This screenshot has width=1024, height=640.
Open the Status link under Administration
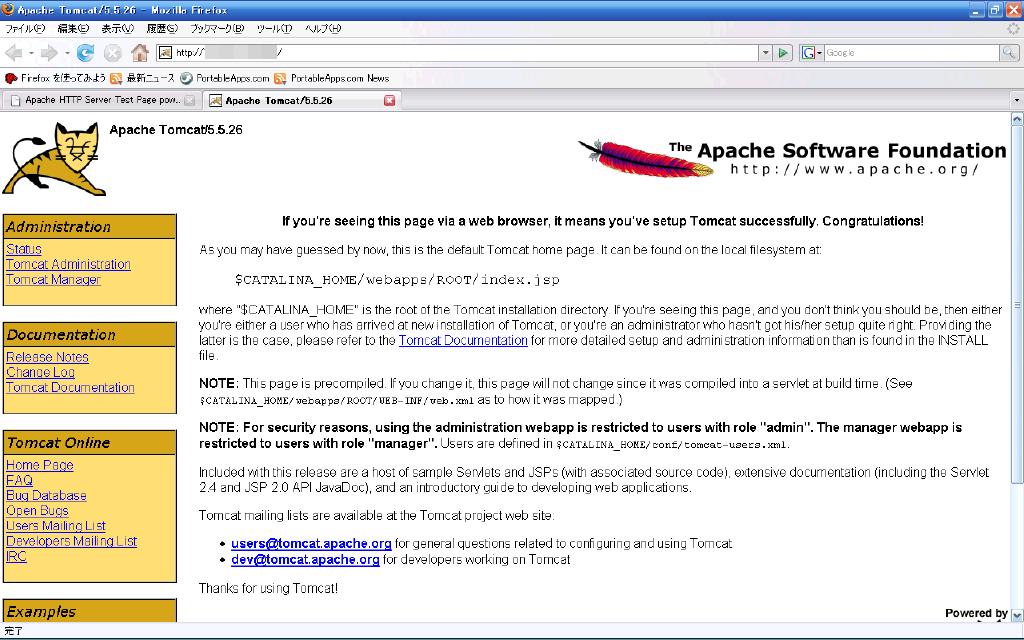(x=24, y=249)
